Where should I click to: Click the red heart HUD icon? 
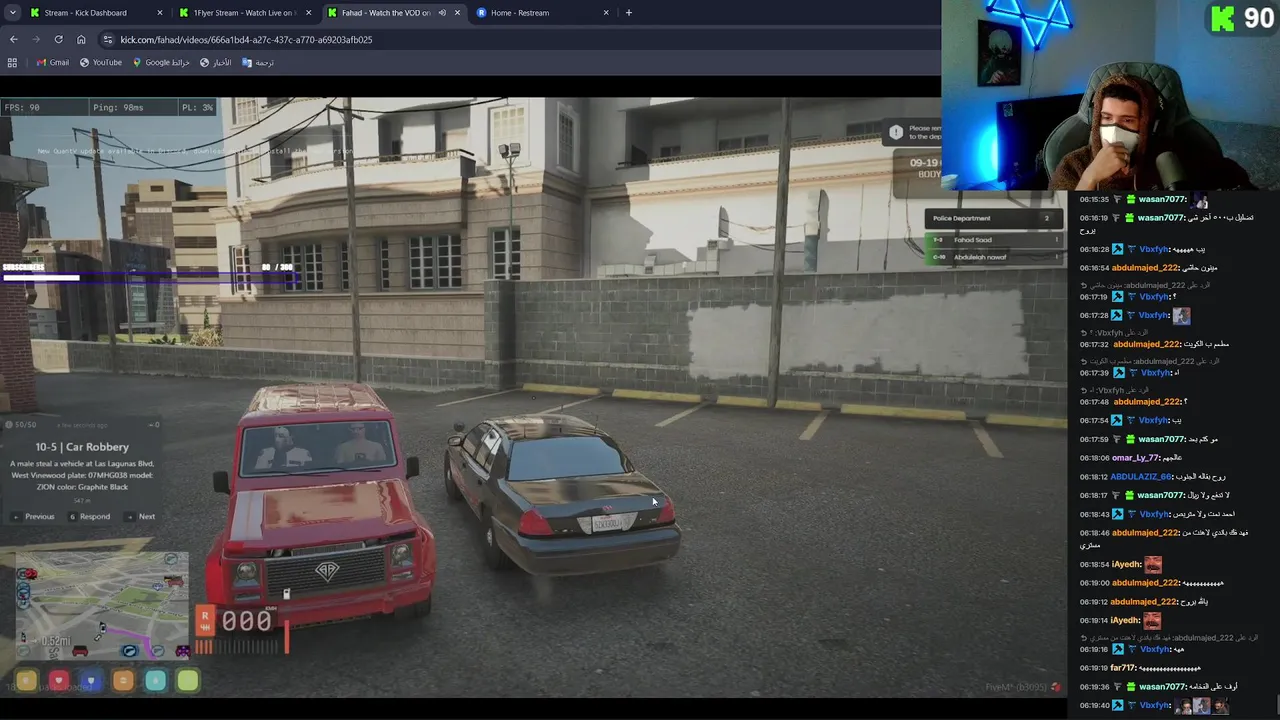pyautogui.click(x=58, y=681)
